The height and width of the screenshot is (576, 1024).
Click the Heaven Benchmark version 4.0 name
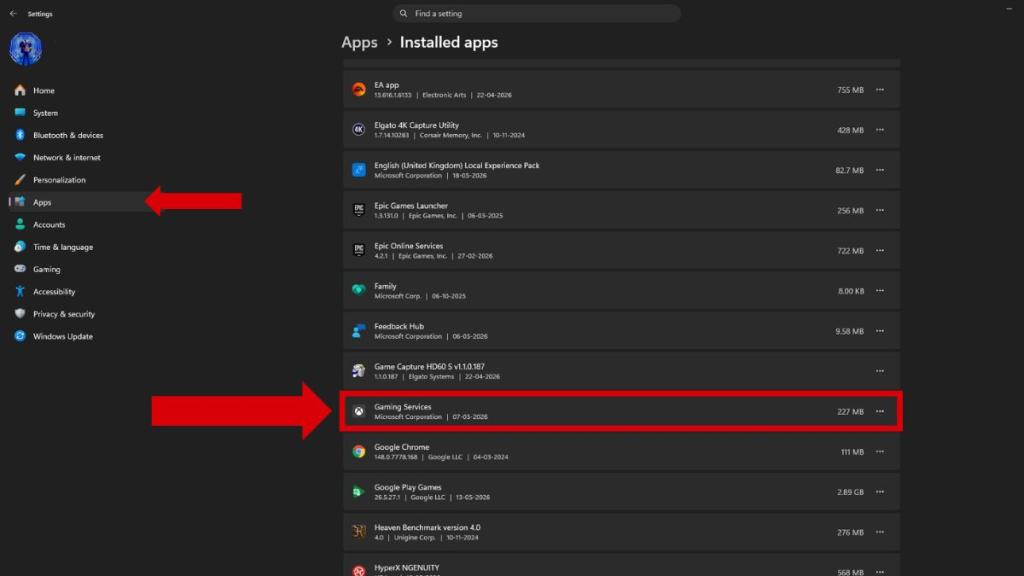(427, 528)
